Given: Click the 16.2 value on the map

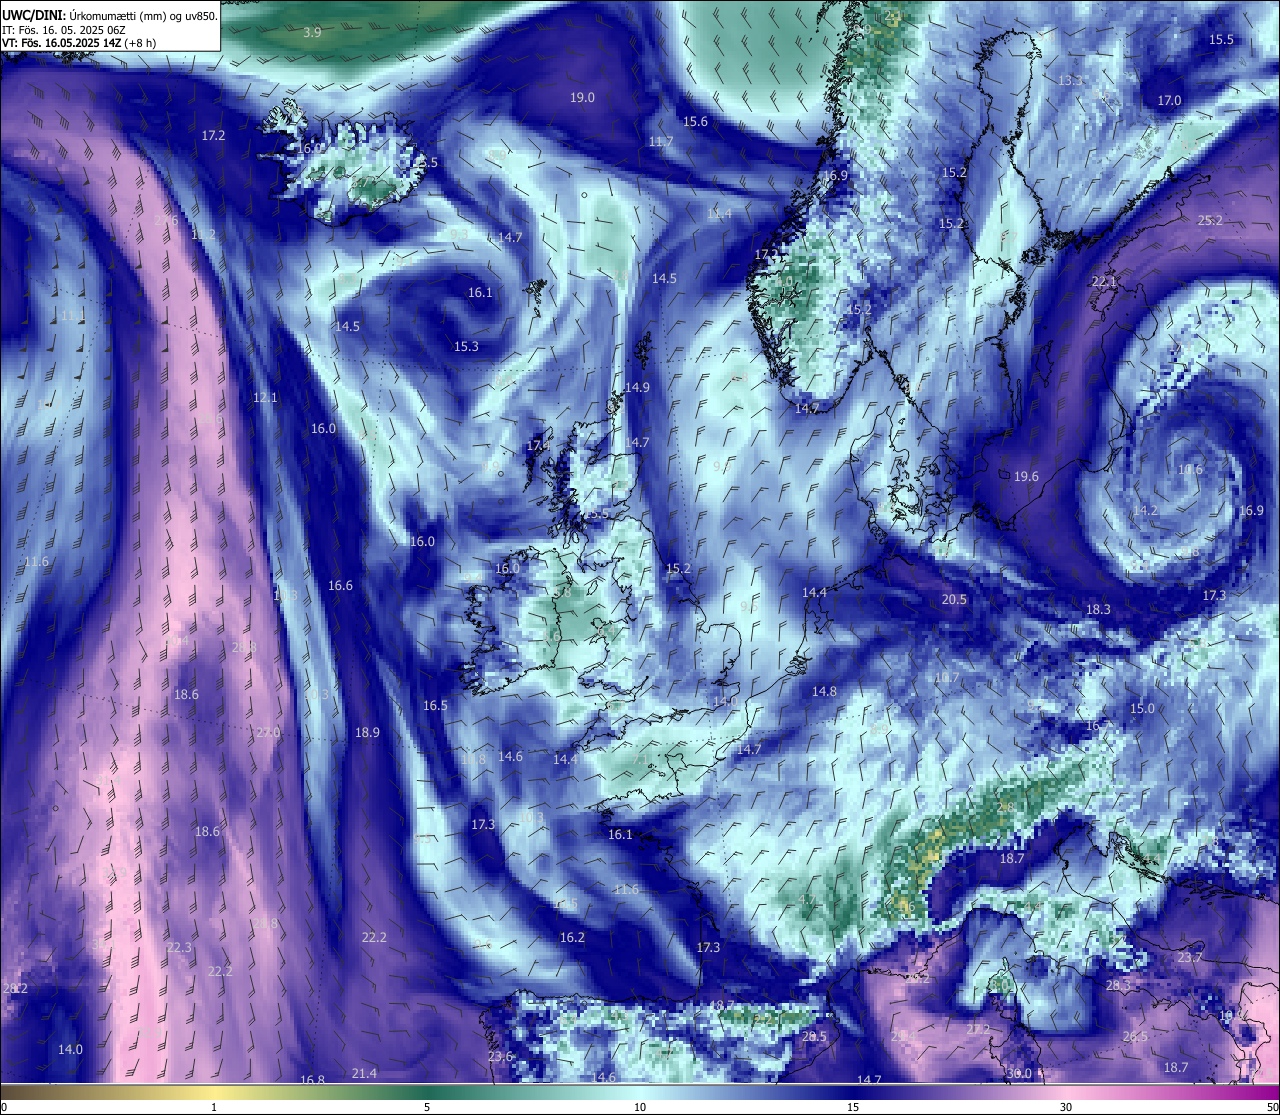Looking at the screenshot, I should [x=572, y=938].
